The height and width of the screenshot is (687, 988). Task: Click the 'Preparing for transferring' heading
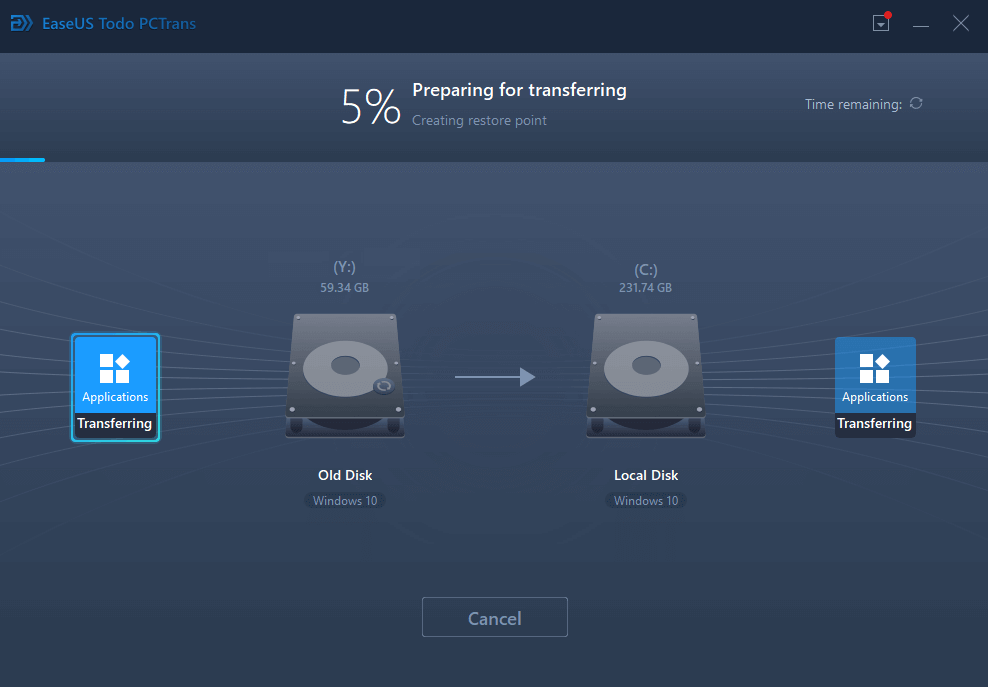tap(519, 90)
